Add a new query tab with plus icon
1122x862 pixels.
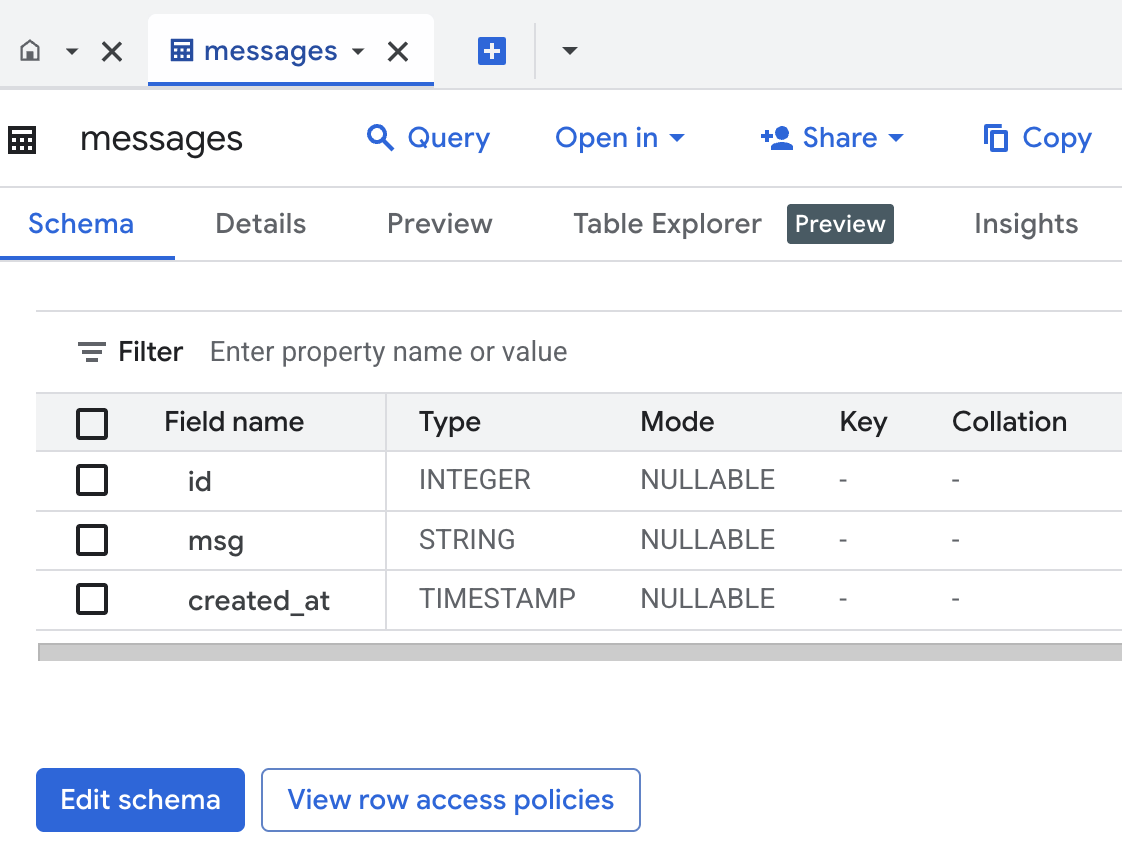pyautogui.click(x=492, y=51)
